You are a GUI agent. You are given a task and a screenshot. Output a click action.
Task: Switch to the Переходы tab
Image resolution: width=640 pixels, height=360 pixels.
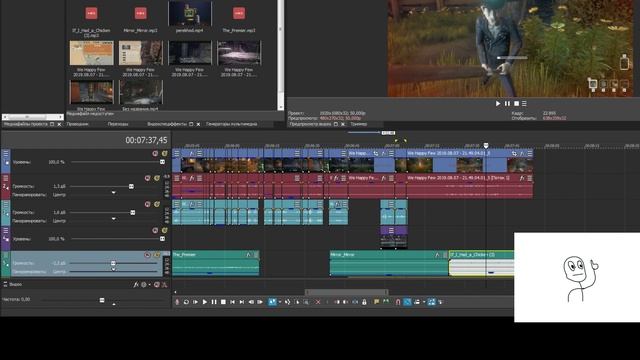coord(118,124)
